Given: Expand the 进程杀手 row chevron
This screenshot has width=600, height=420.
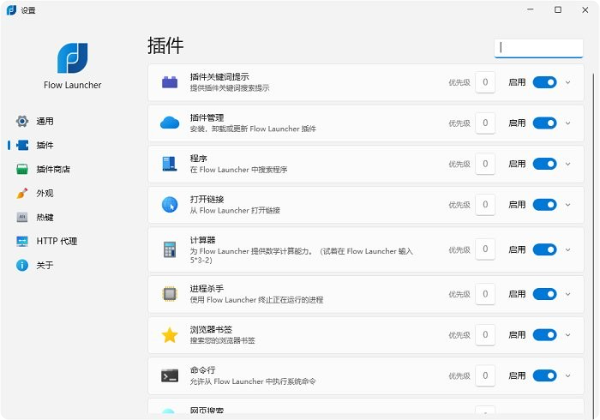Looking at the screenshot, I should [x=568, y=294].
